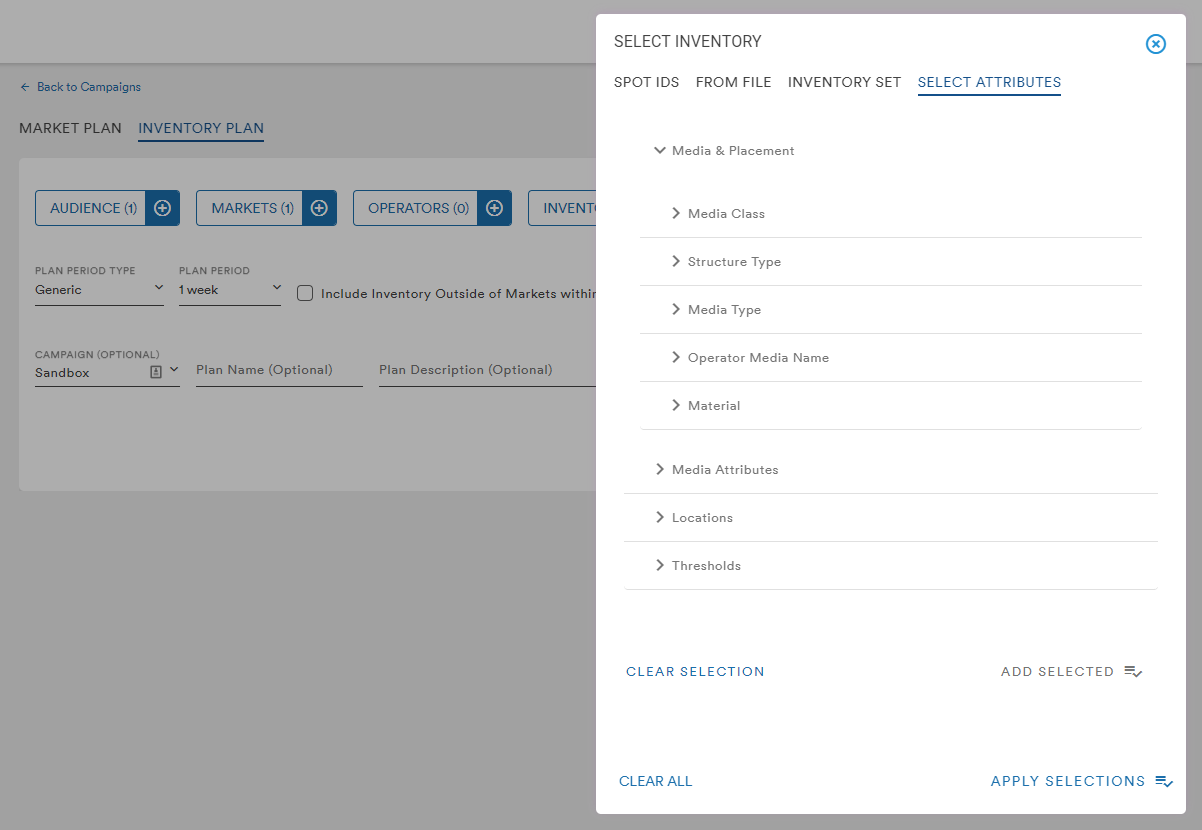Click the back arrow beside Back to Campaigns
This screenshot has height=830, width=1202.
(x=25, y=87)
